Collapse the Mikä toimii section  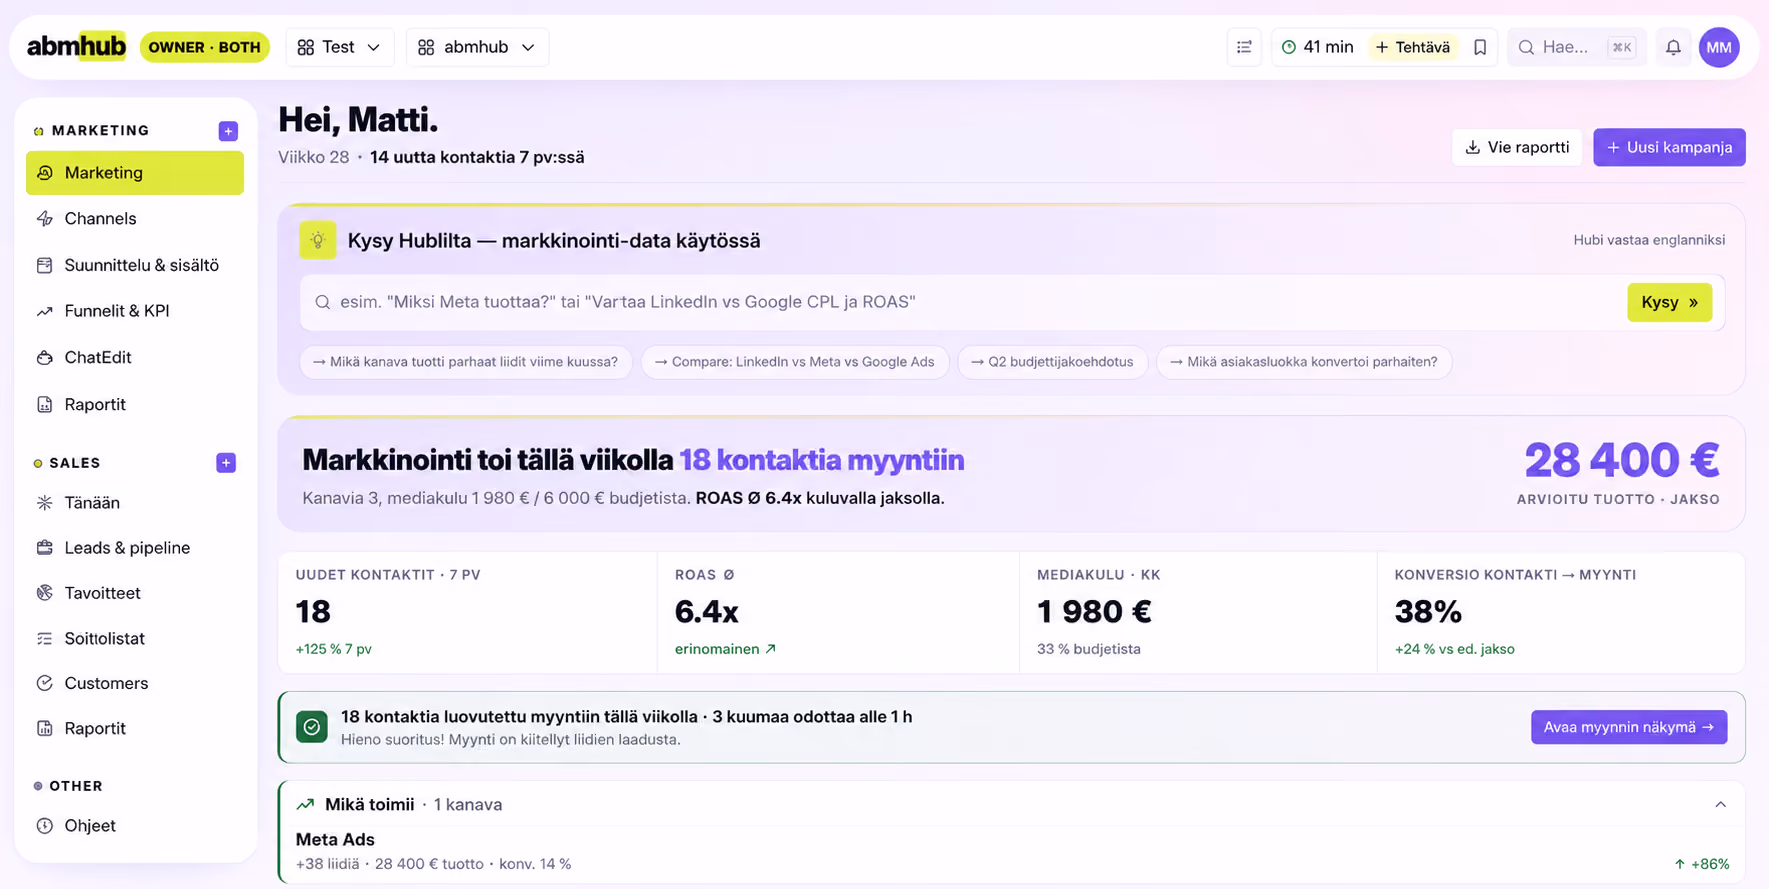(x=1720, y=804)
